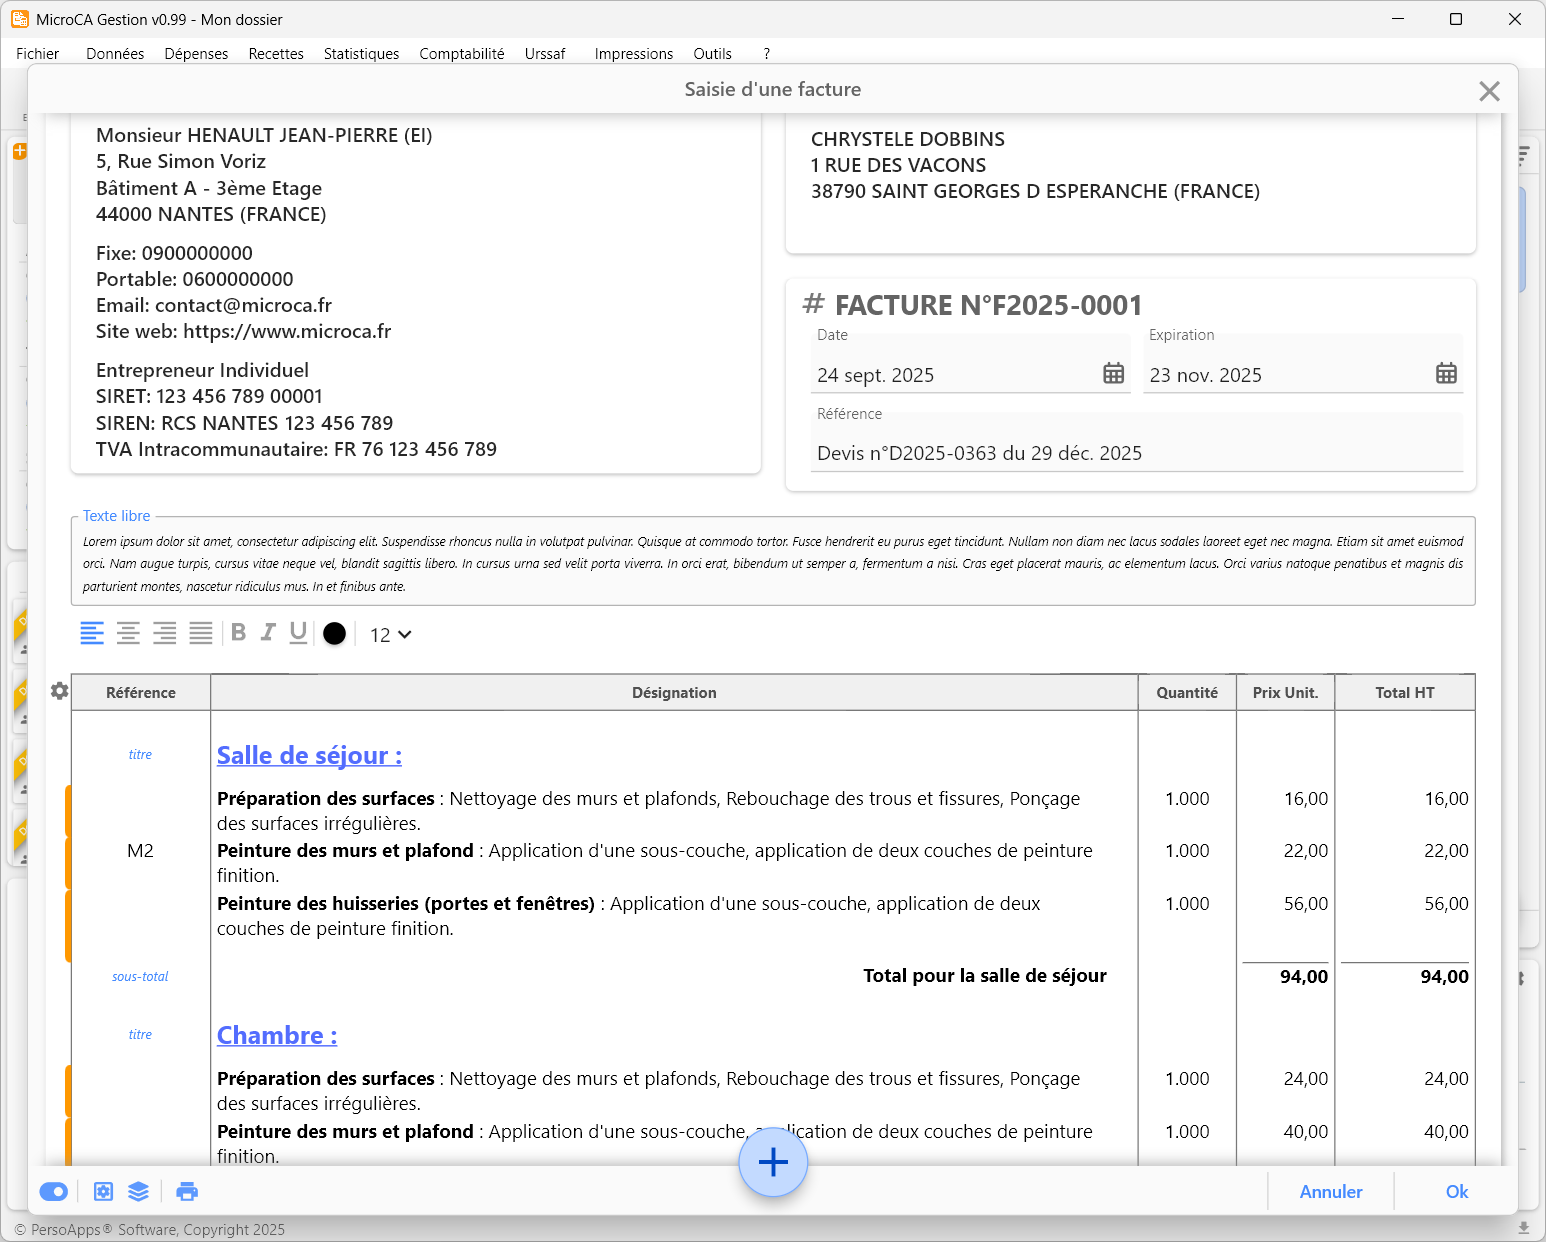1546x1242 pixels.
Task: Right-align the free text
Action: point(165,633)
